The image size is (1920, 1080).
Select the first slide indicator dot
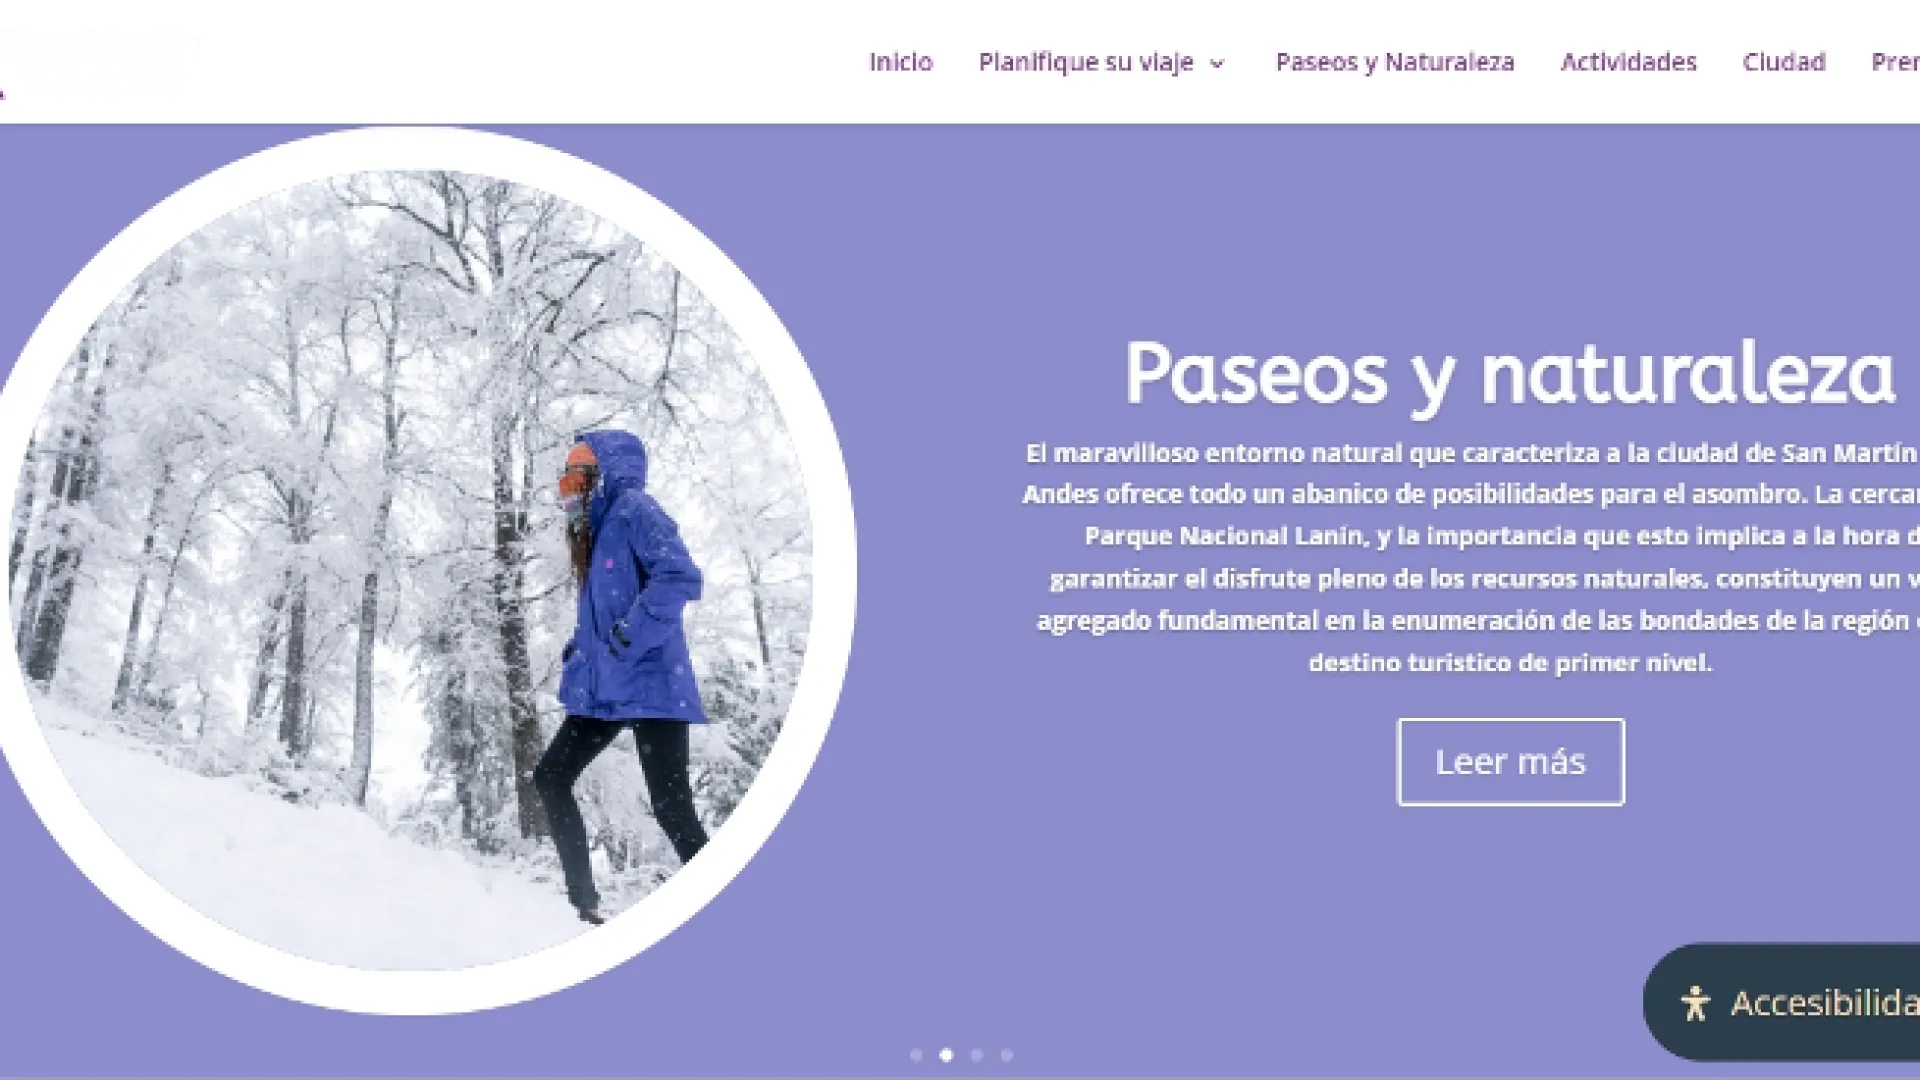point(916,1055)
